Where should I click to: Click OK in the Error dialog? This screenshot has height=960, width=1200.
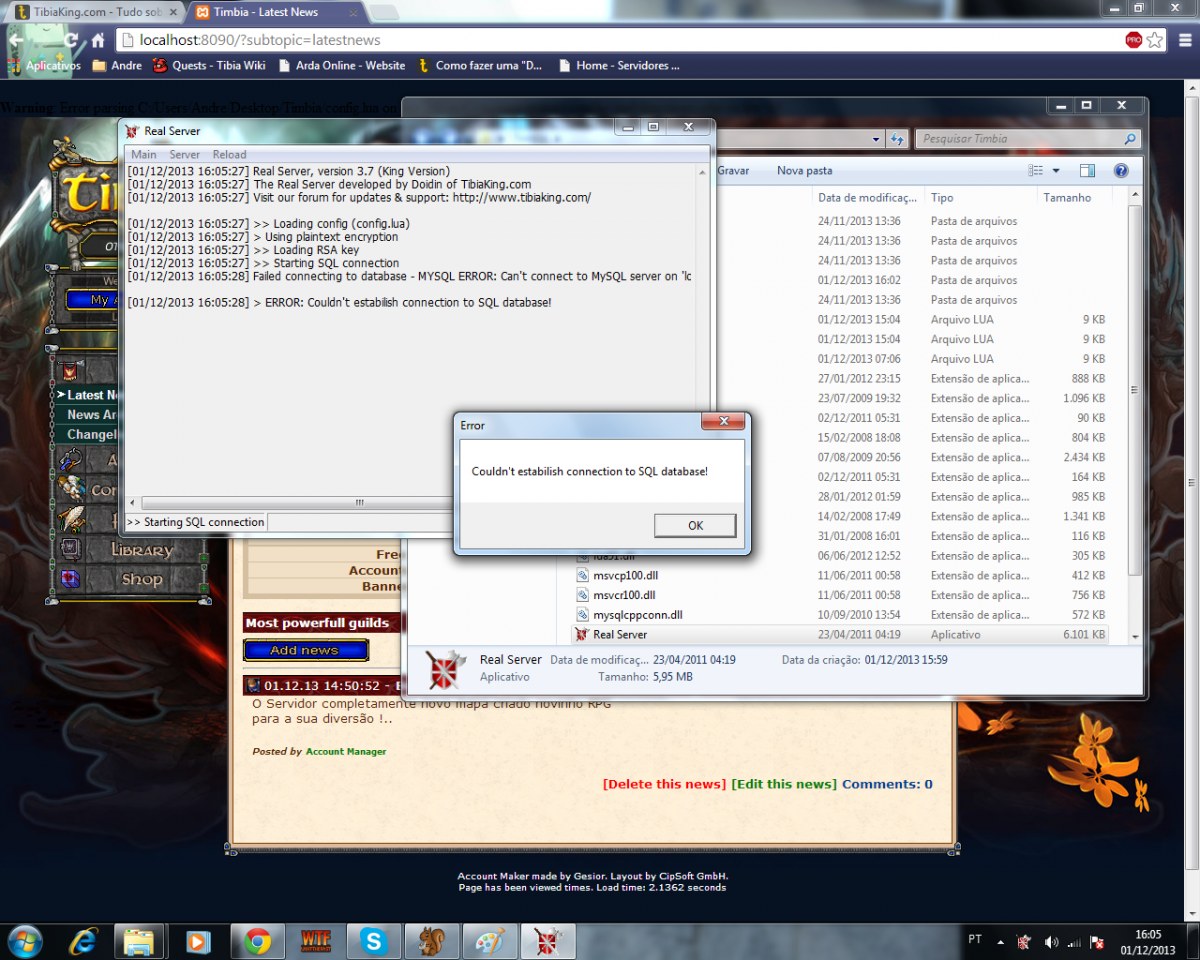click(x=695, y=525)
